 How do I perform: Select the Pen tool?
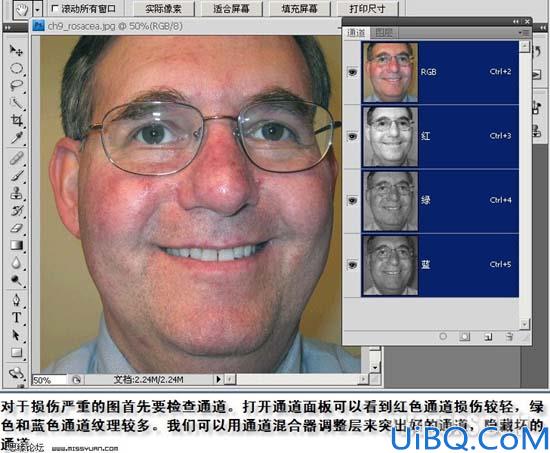pos(16,300)
